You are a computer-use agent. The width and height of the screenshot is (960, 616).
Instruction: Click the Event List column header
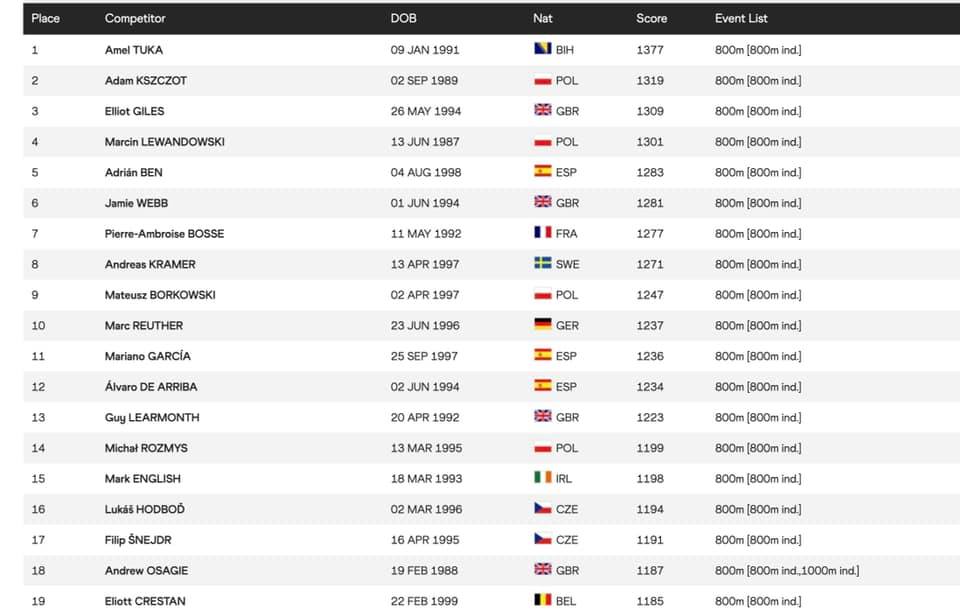pyautogui.click(x=741, y=18)
